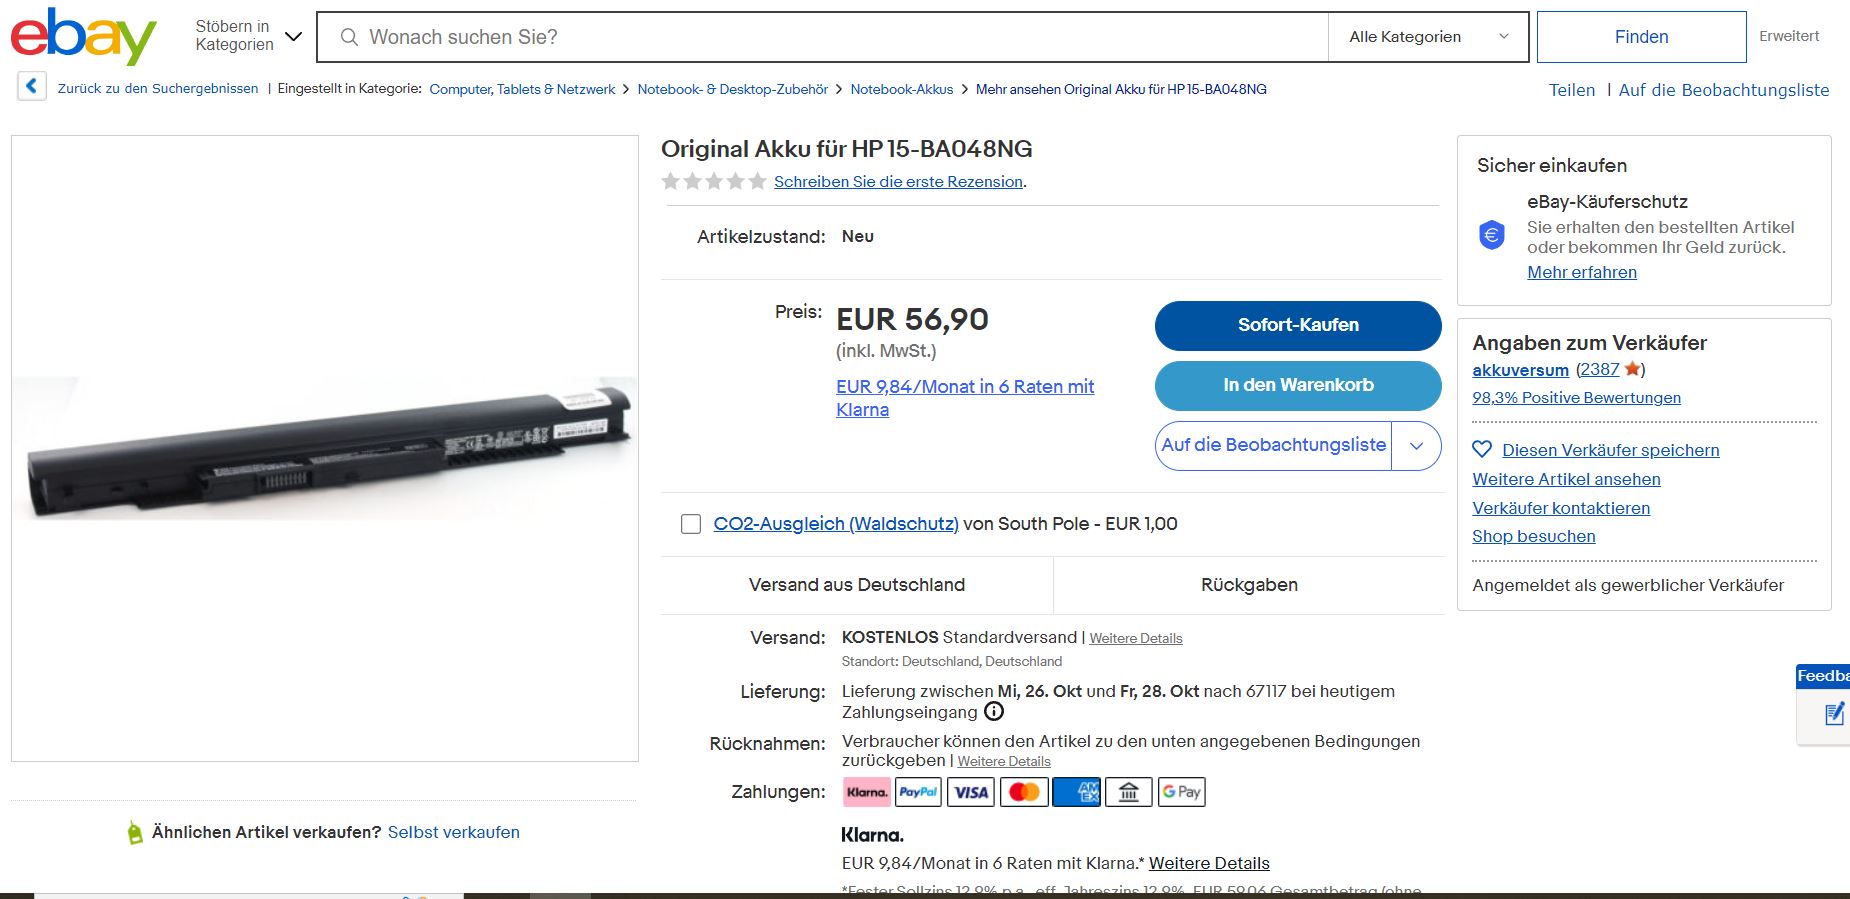The height and width of the screenshot is (899, 1850).
Task: Click the Klarna payment badge
Action: click(x=866, y=792)
